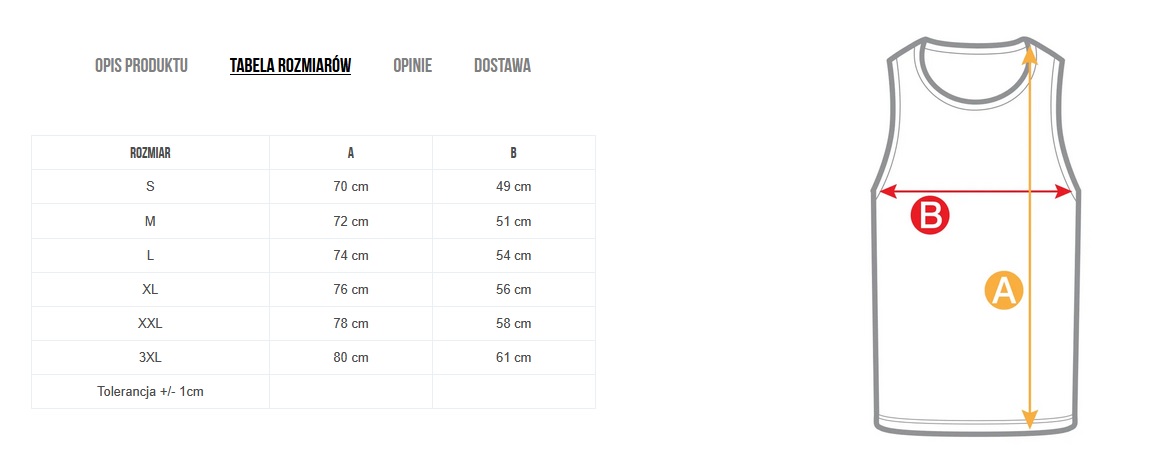Click the red B measurement badge

929,215
